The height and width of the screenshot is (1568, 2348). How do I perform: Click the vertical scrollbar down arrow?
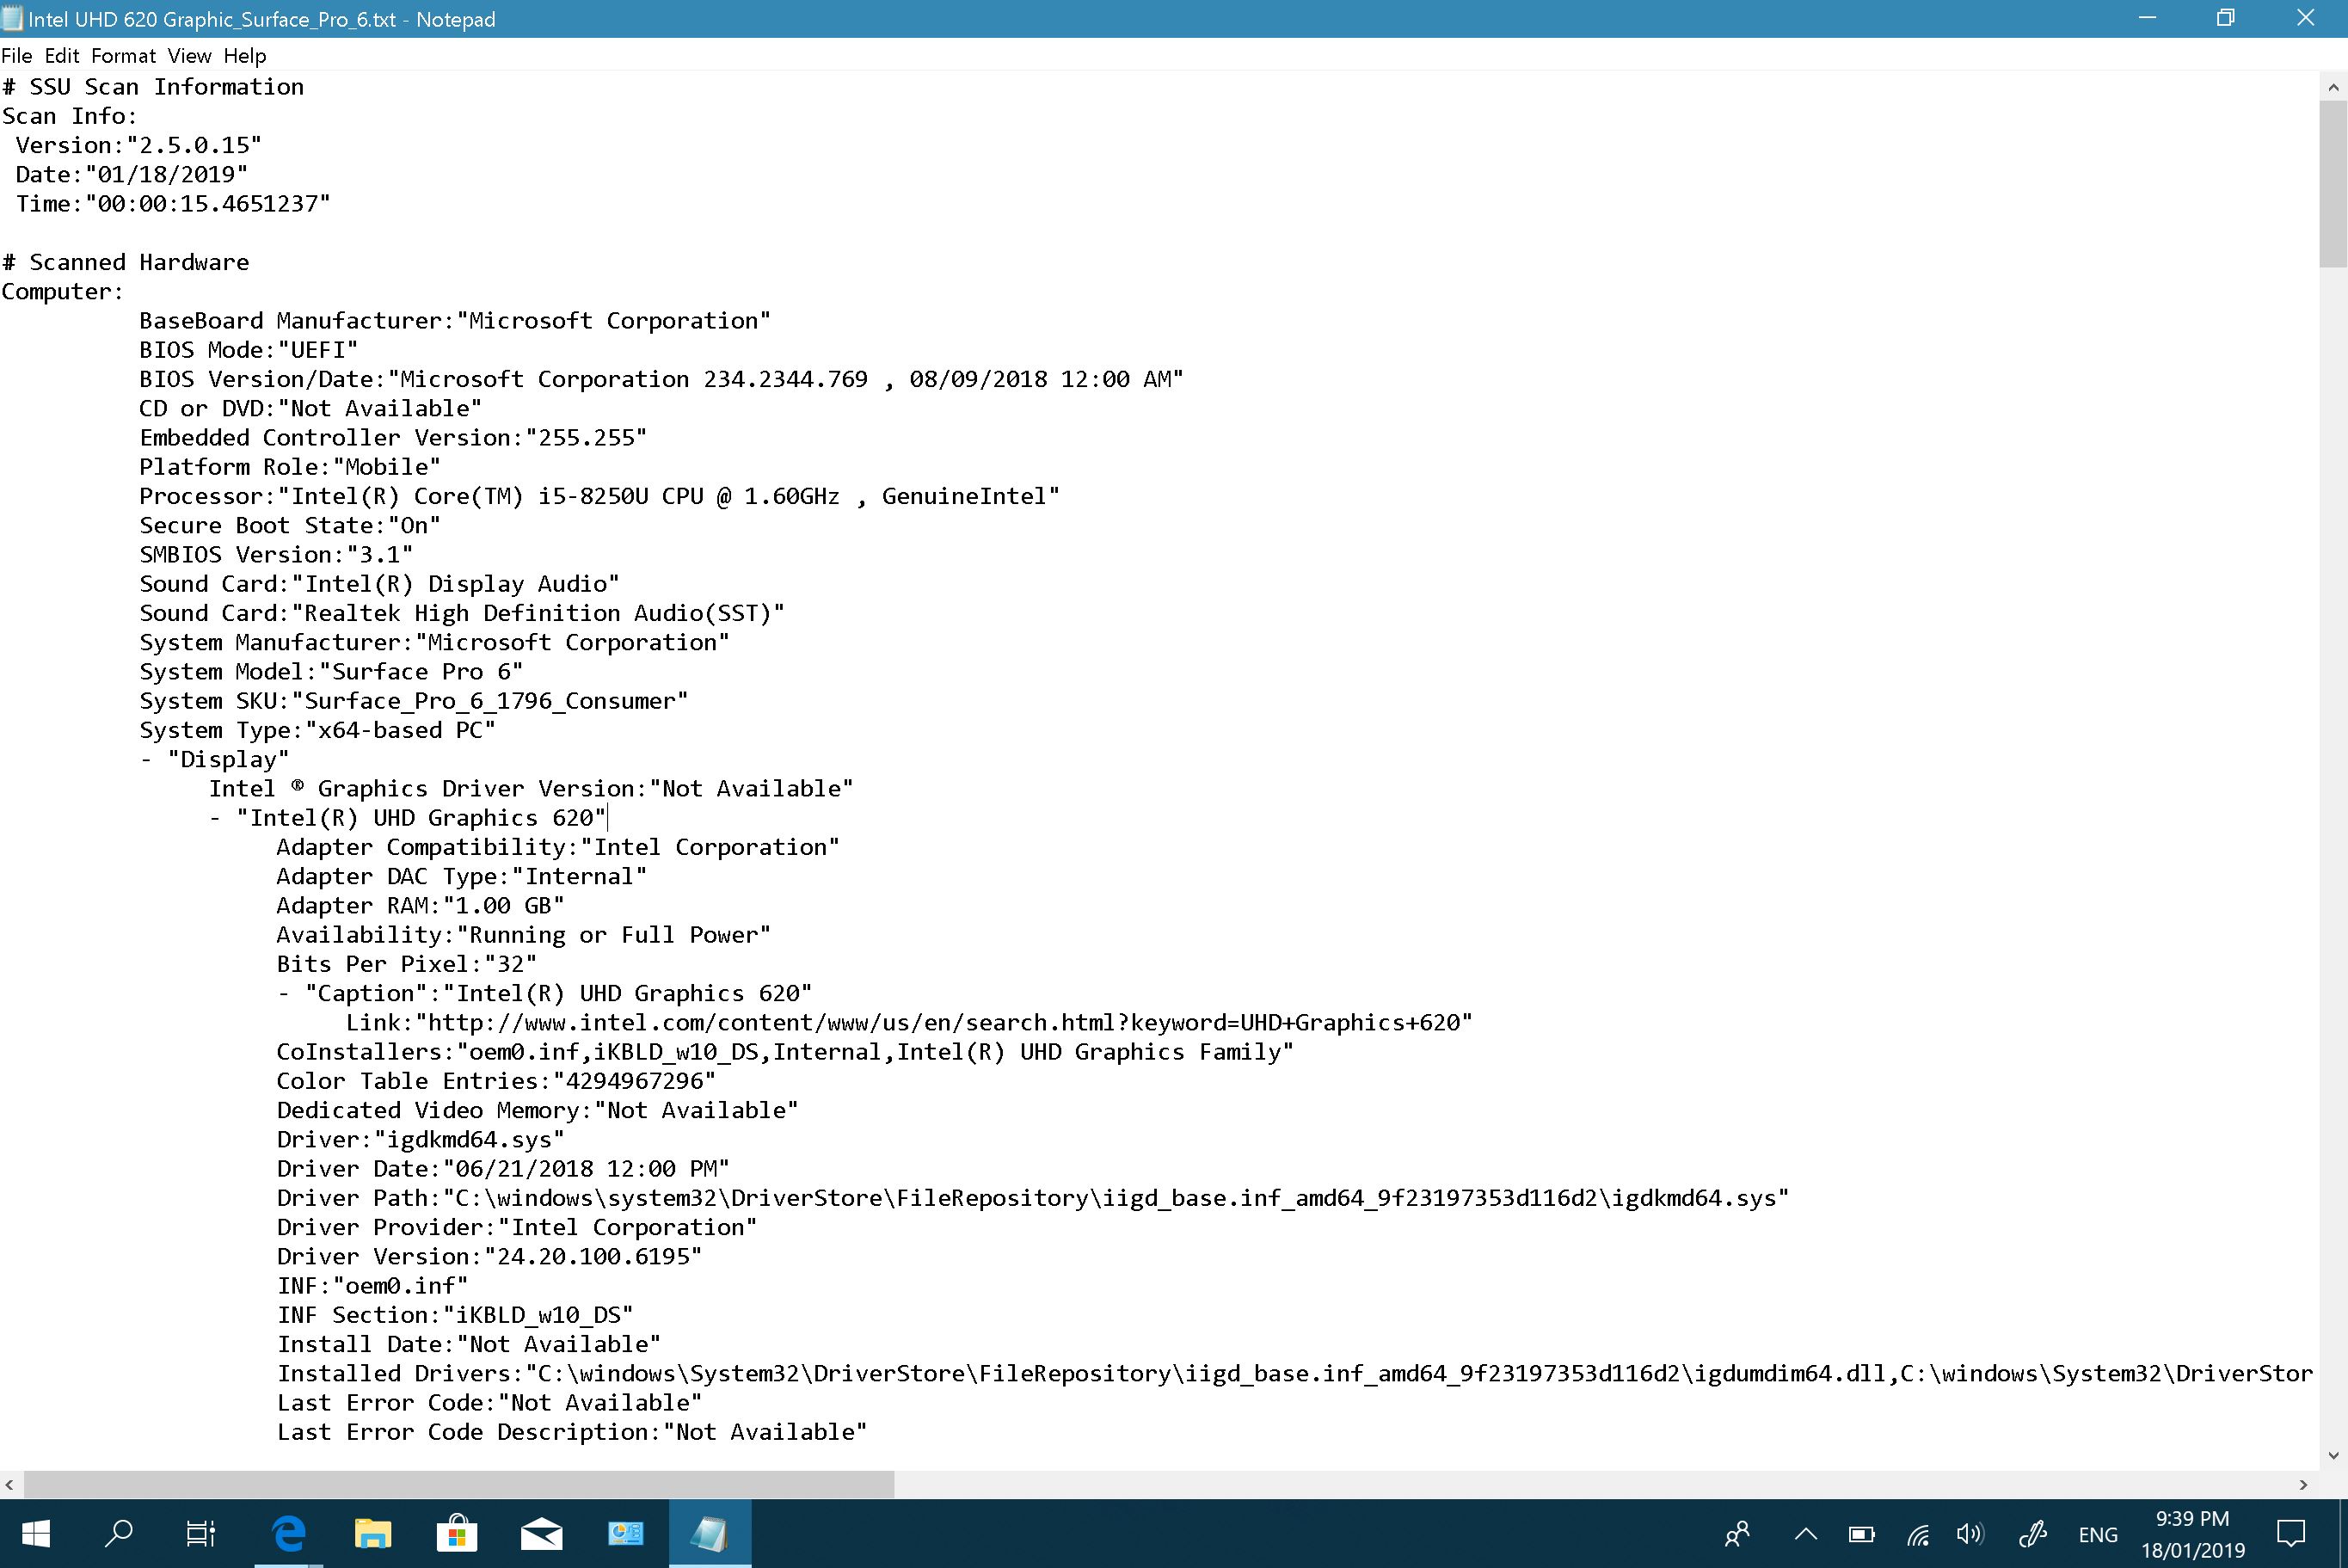tap(2334, 1456)
